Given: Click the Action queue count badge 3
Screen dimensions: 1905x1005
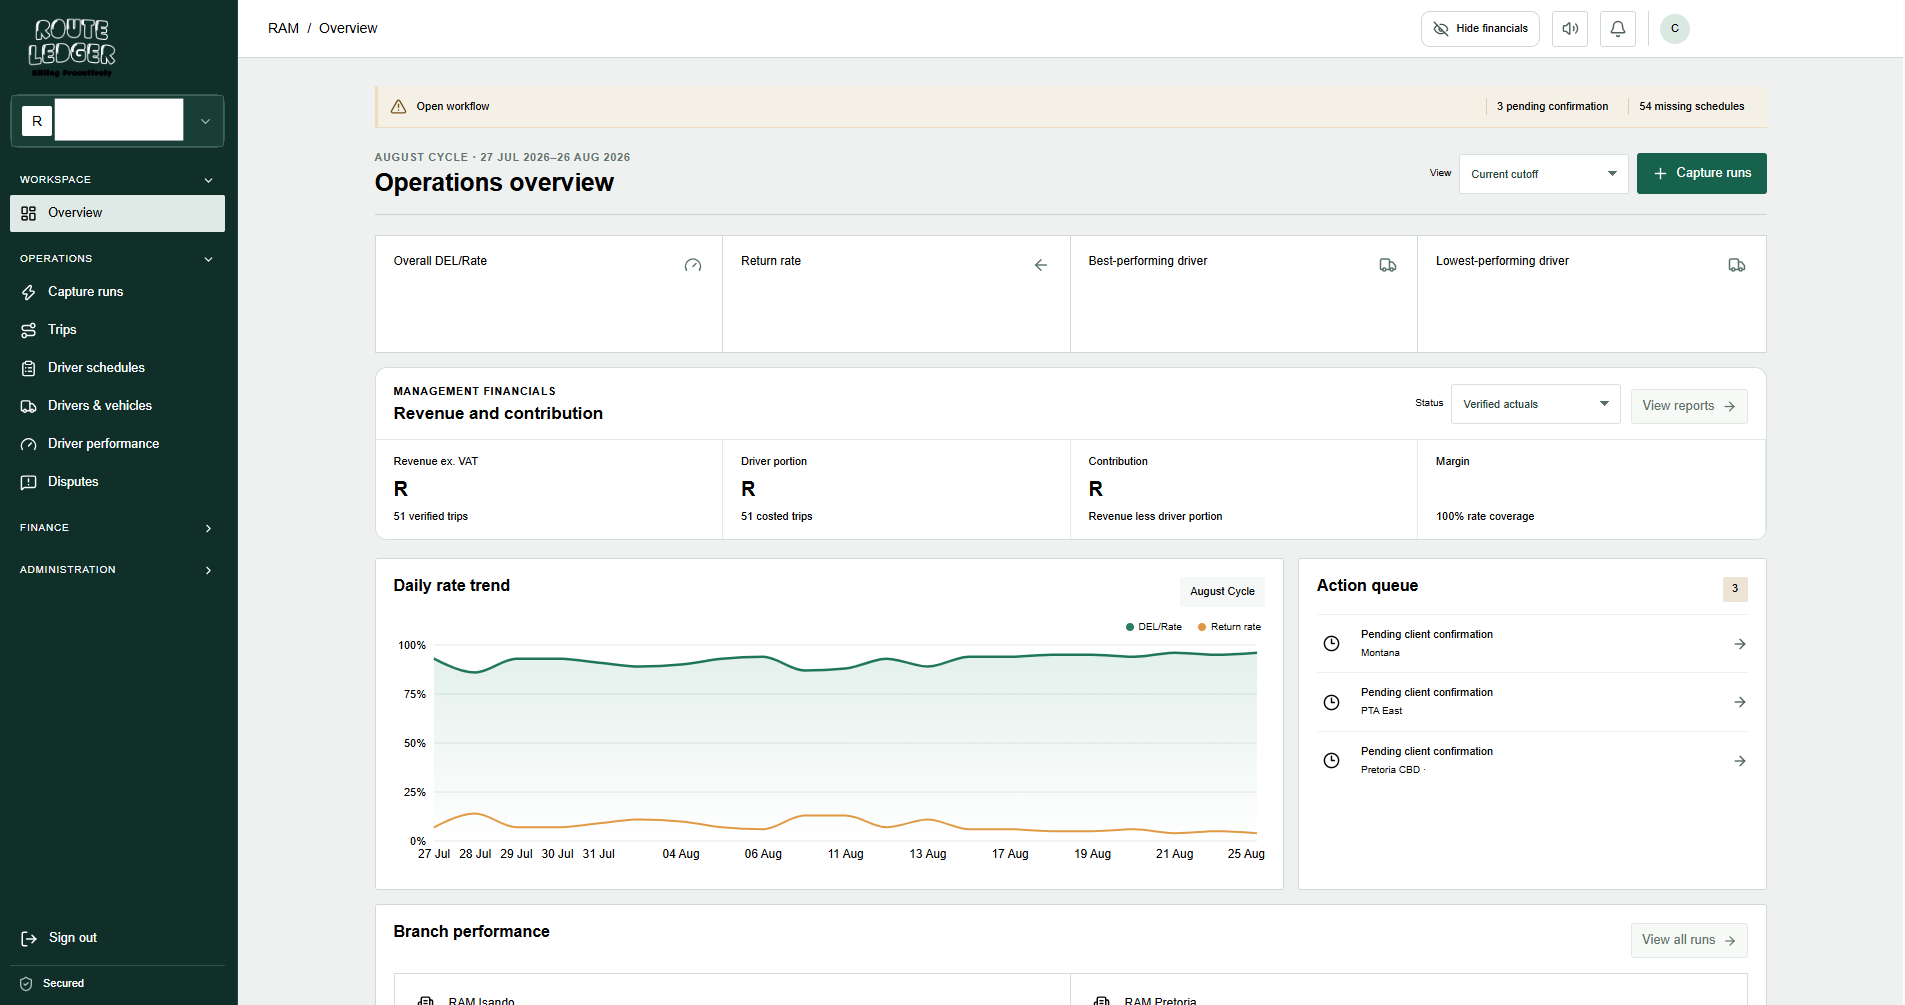Looking at the screenshot, I should click(x=1735, y=589).
